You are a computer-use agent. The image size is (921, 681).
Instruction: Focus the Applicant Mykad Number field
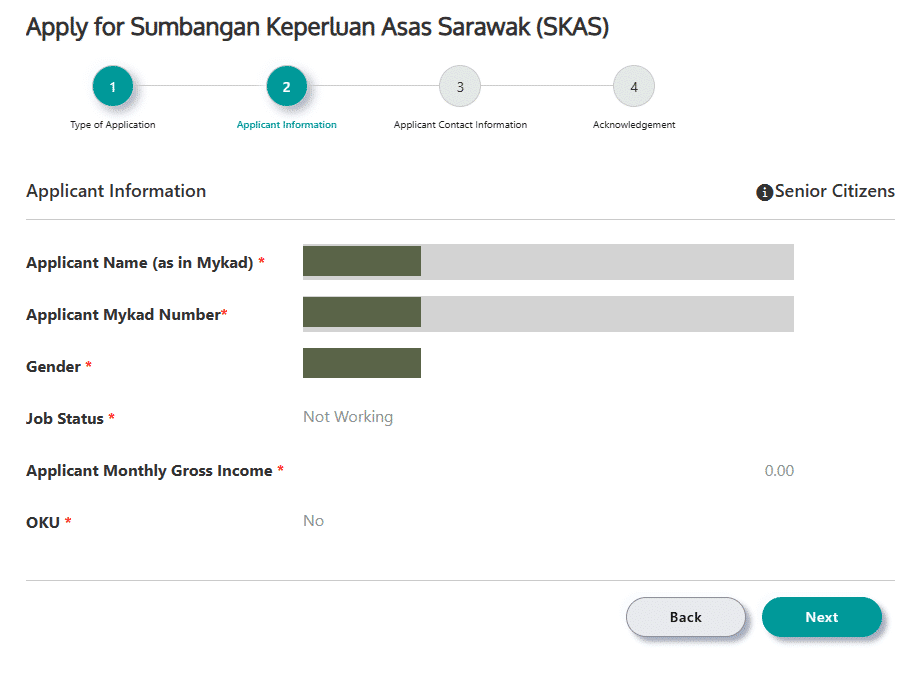click(x=548, y=314)
